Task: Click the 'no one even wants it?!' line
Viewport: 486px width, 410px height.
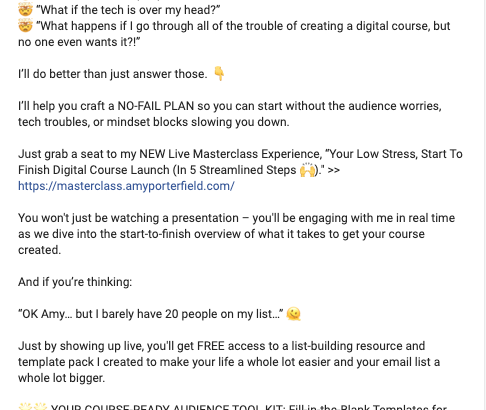Action: [x=79, y=42]
